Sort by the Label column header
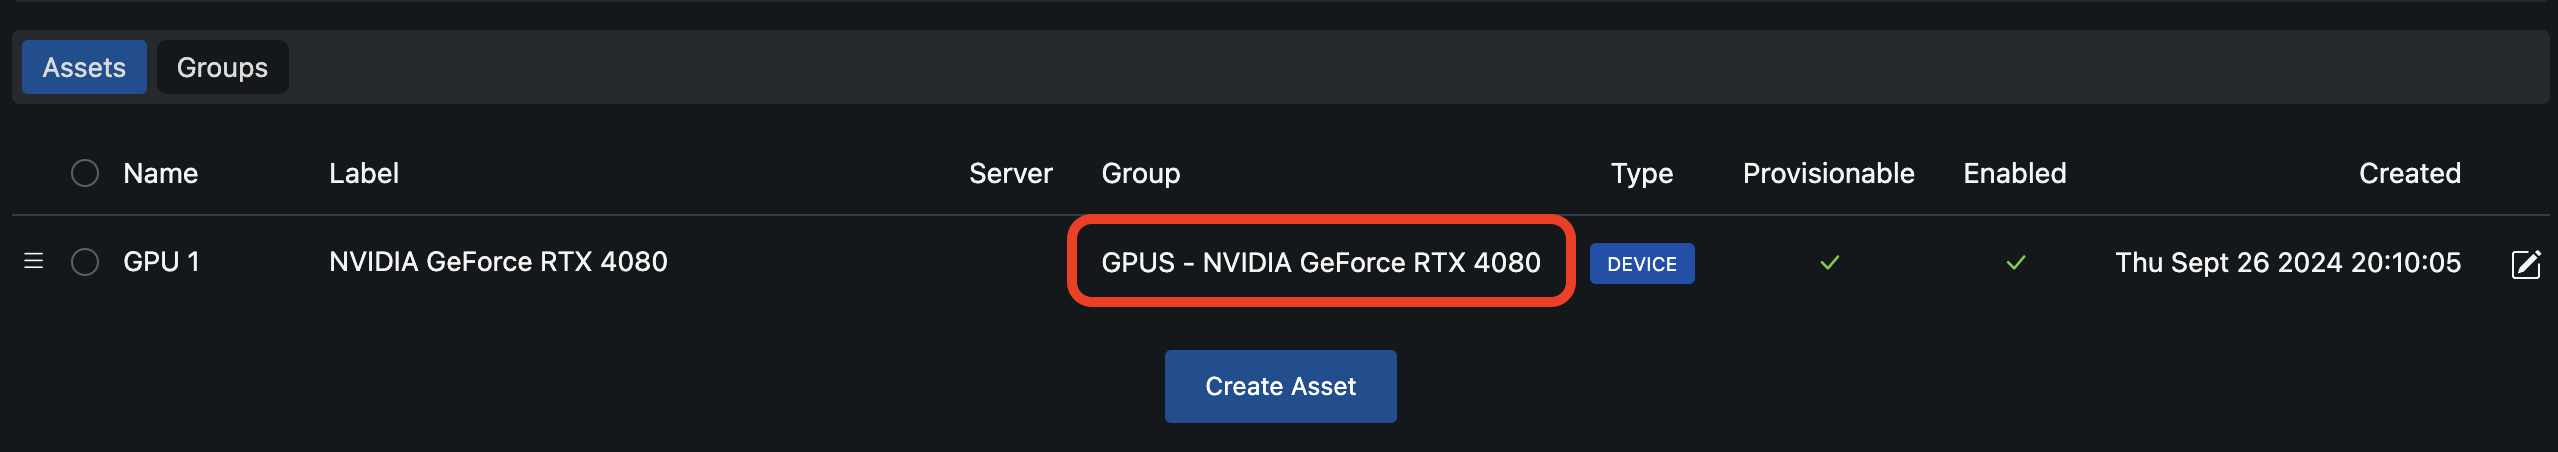 pyautogui.click(x=364, y=173)
